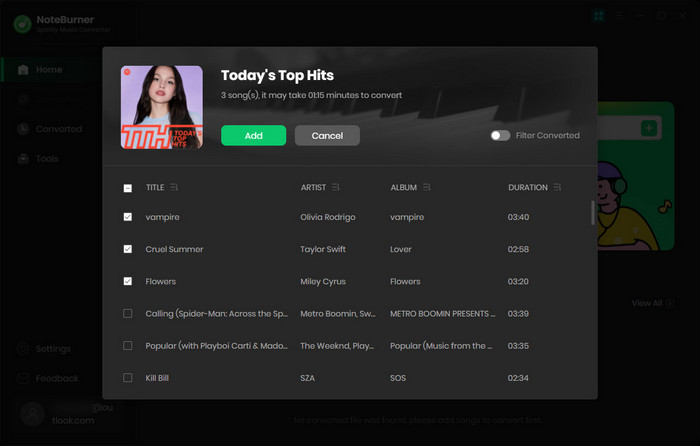Sort songs by DURATION sort icon

point(557,187)
